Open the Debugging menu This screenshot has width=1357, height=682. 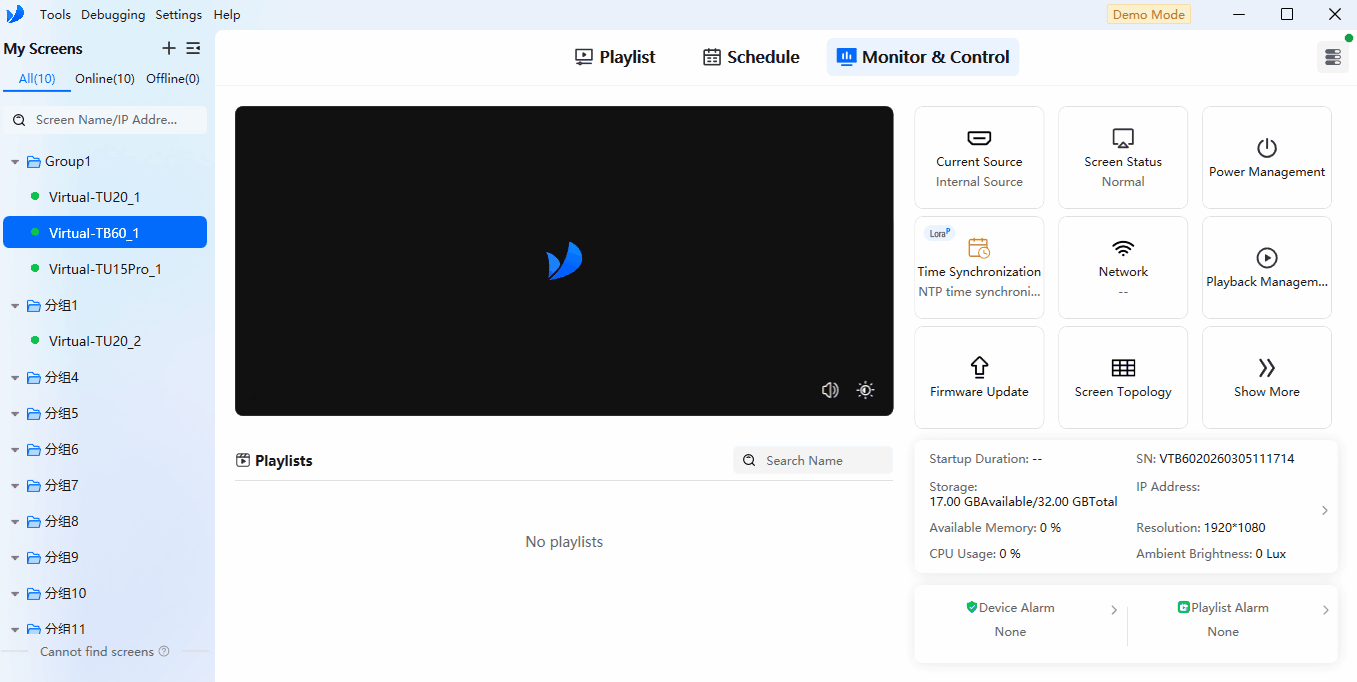pyautogui.click(x=113, y=15)
